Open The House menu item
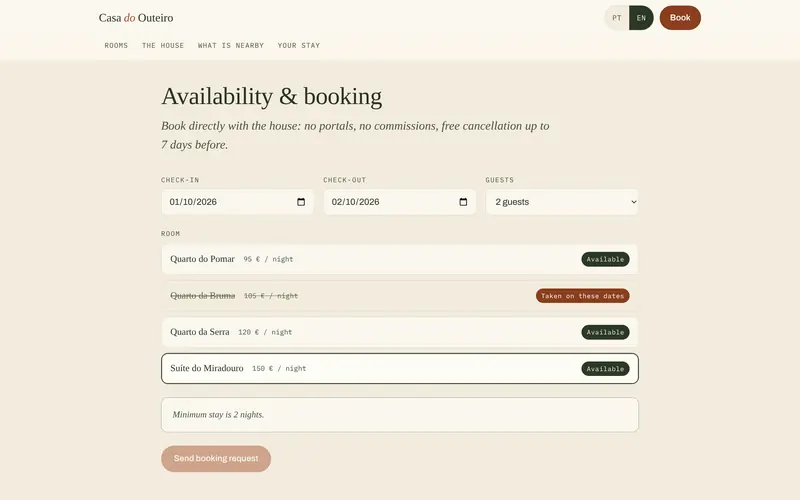Viewport: 800px width, 500px height. tap(163, 45)
